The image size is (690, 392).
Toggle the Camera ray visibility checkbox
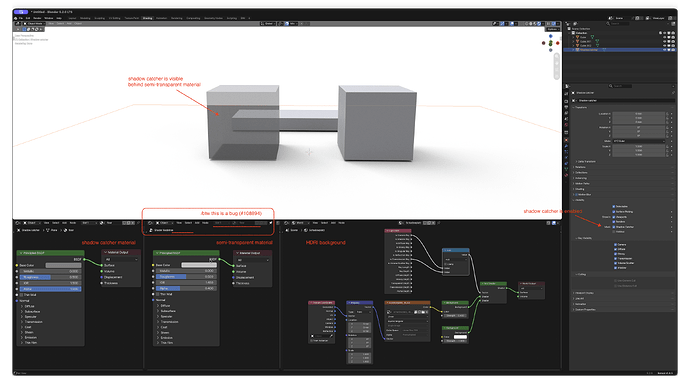pos(615,245)
